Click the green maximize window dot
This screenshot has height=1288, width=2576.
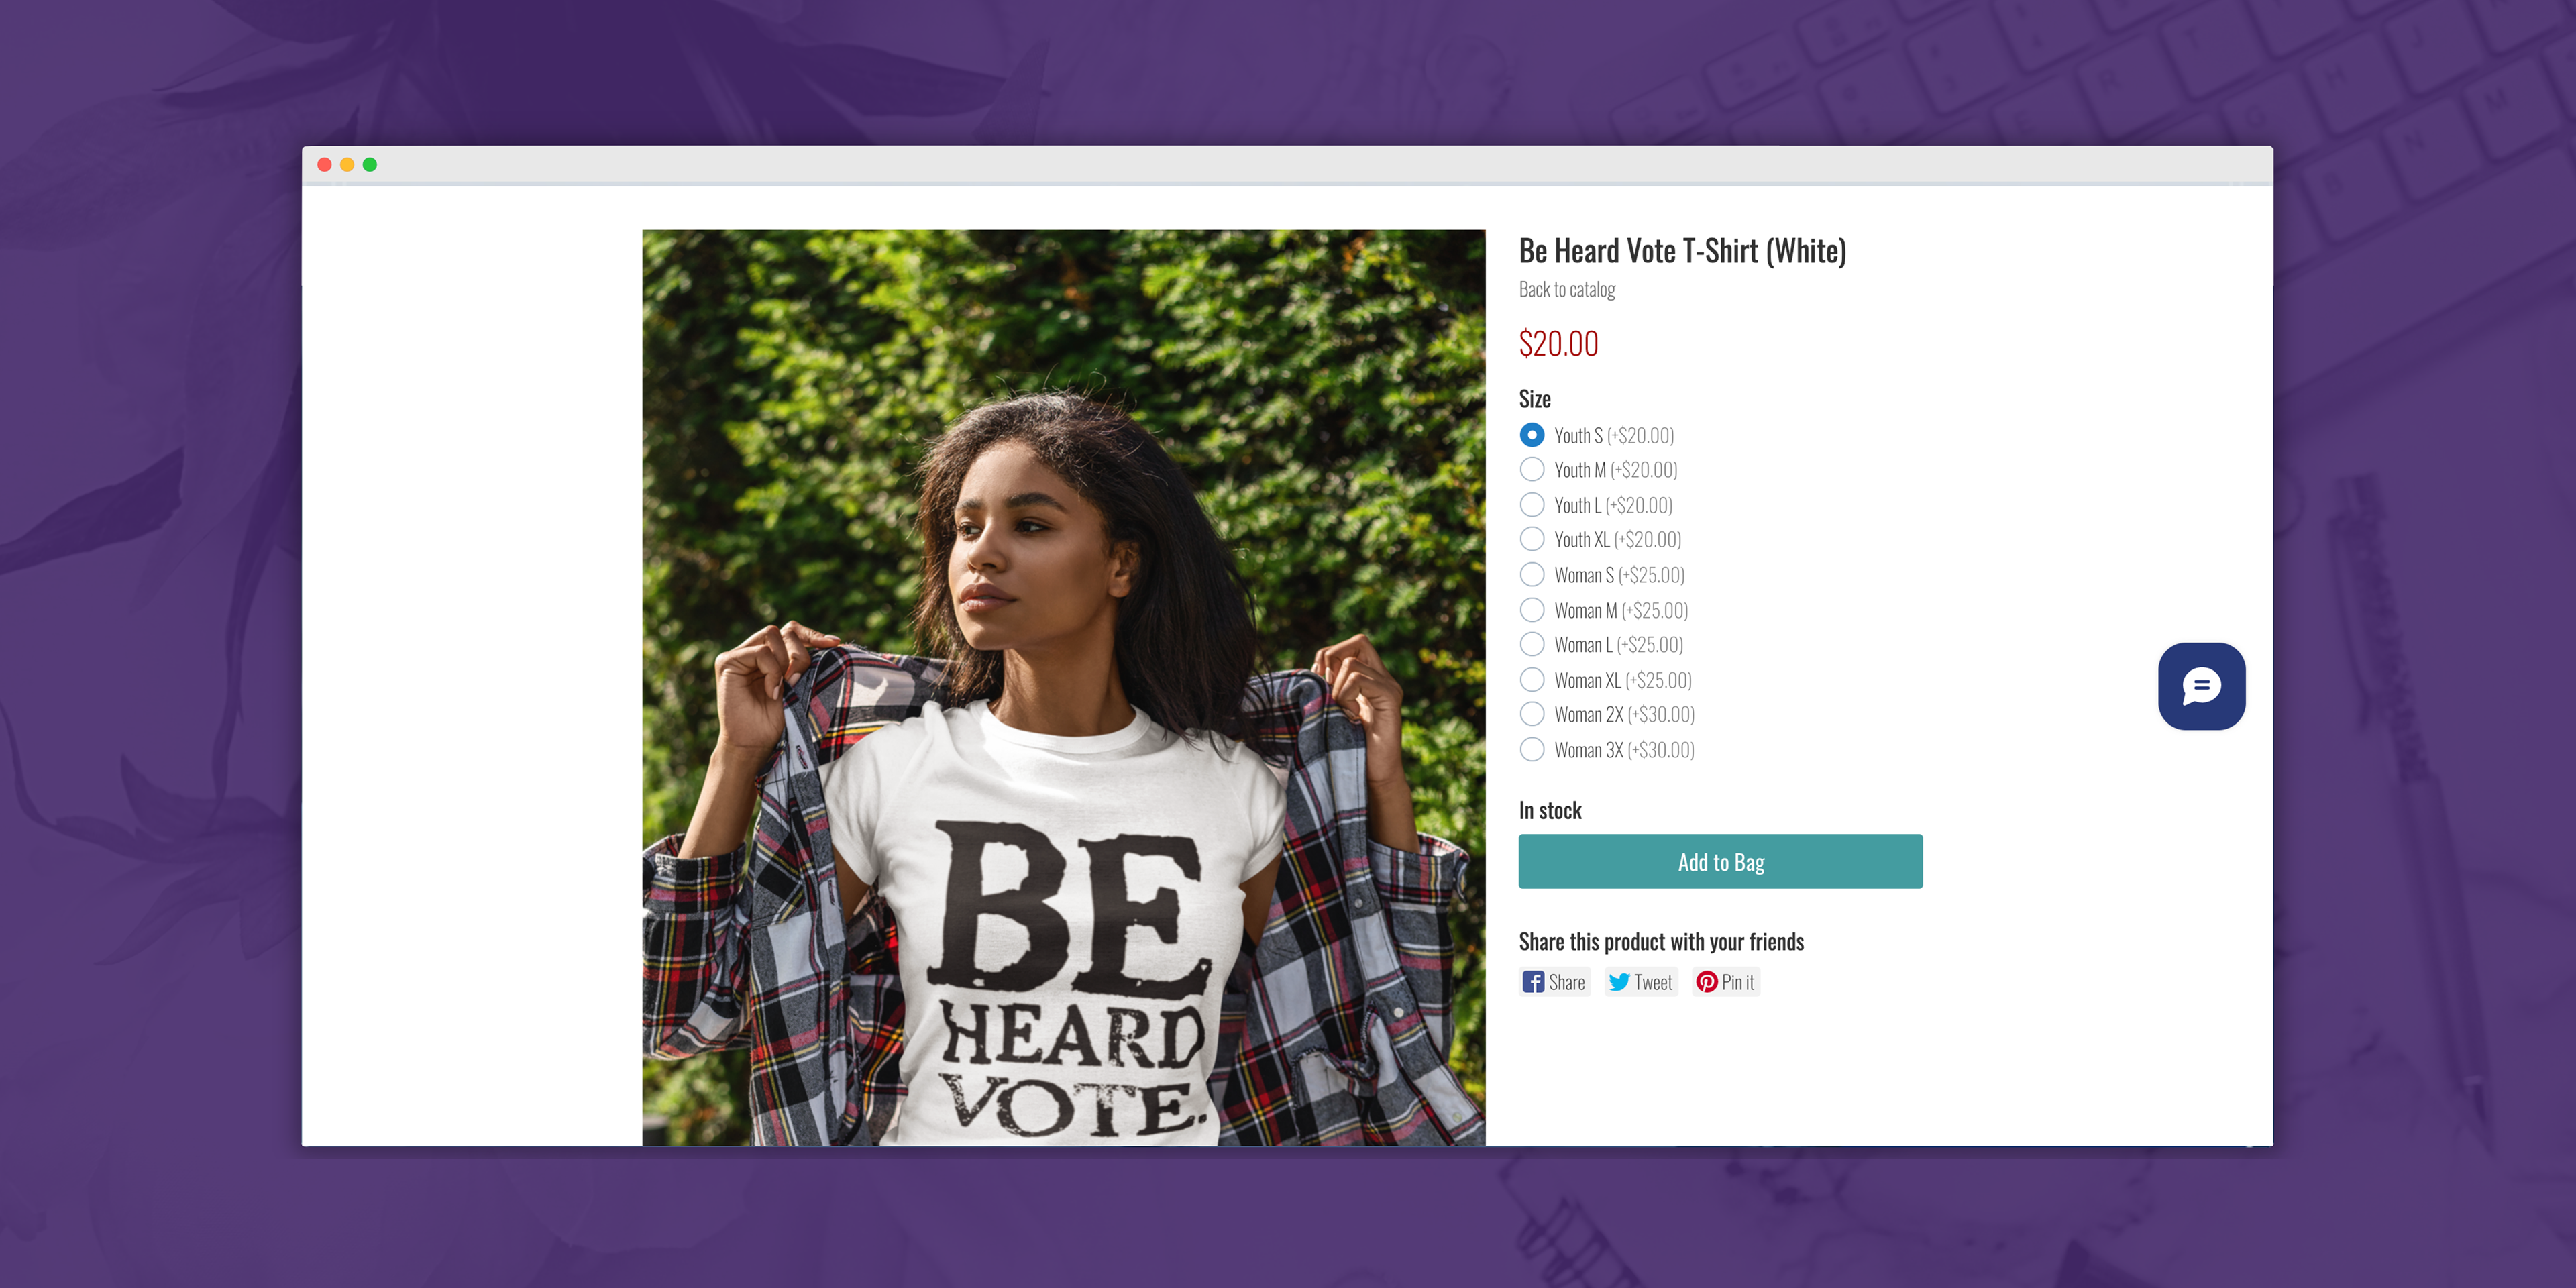pyautogui.click(x=370, y=165)
